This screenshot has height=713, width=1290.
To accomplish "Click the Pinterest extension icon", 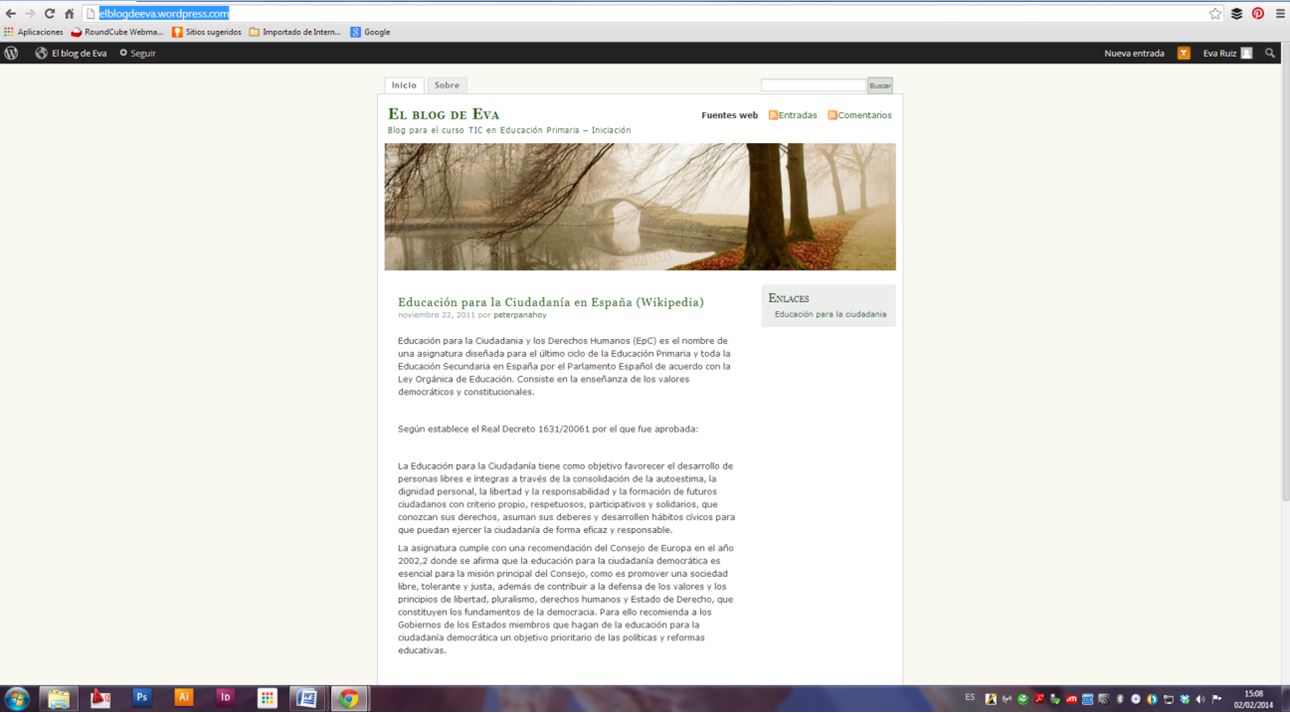I will (1258, 13).
